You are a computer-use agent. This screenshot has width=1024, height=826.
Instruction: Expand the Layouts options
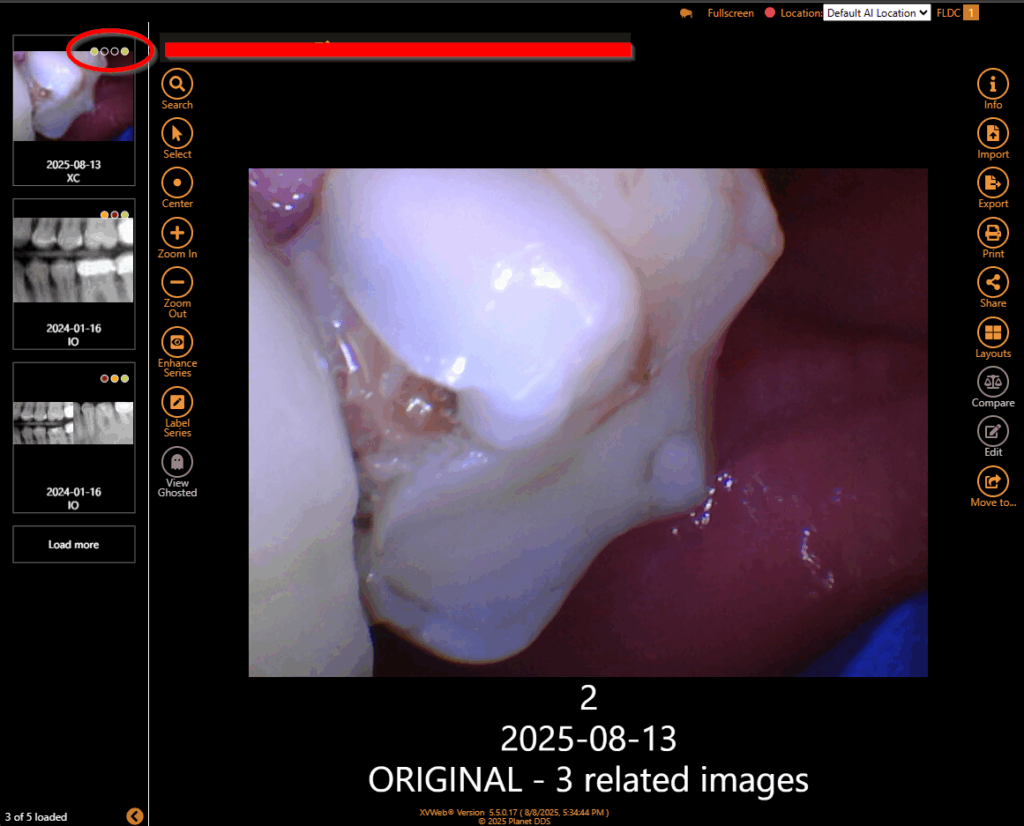pos(992,333)
